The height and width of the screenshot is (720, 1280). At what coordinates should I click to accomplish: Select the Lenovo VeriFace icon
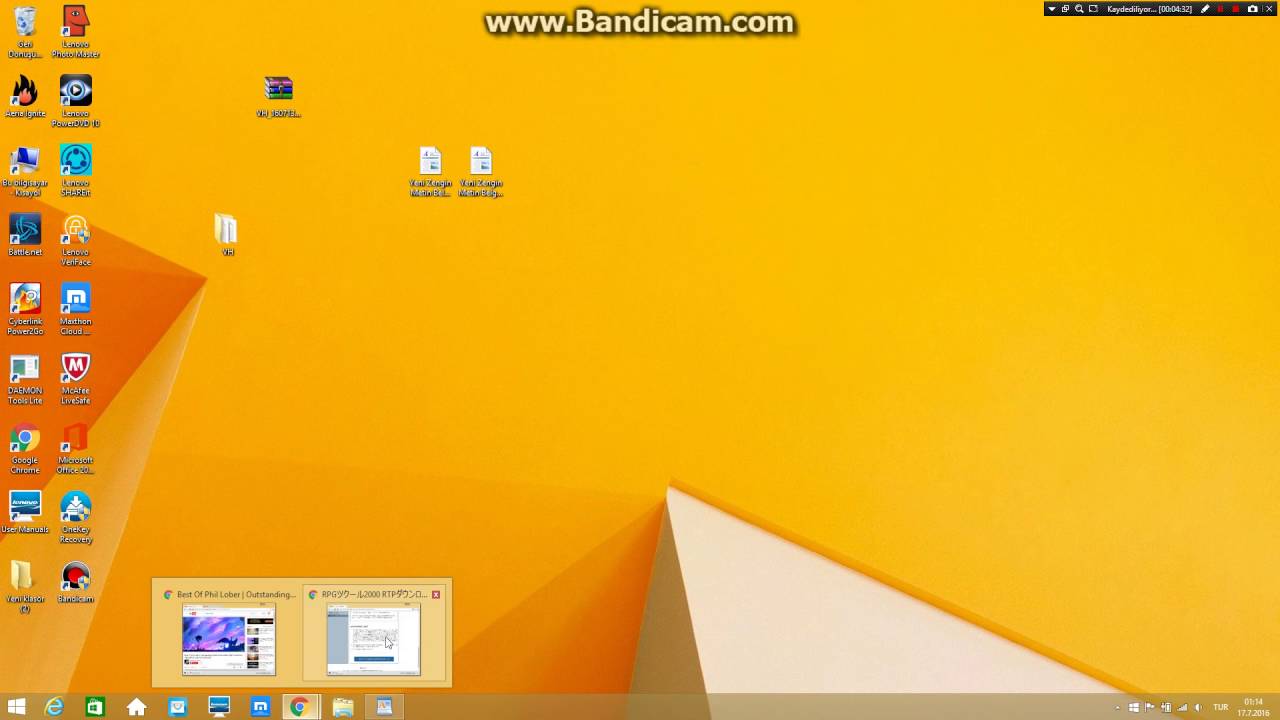pos(76,240)
